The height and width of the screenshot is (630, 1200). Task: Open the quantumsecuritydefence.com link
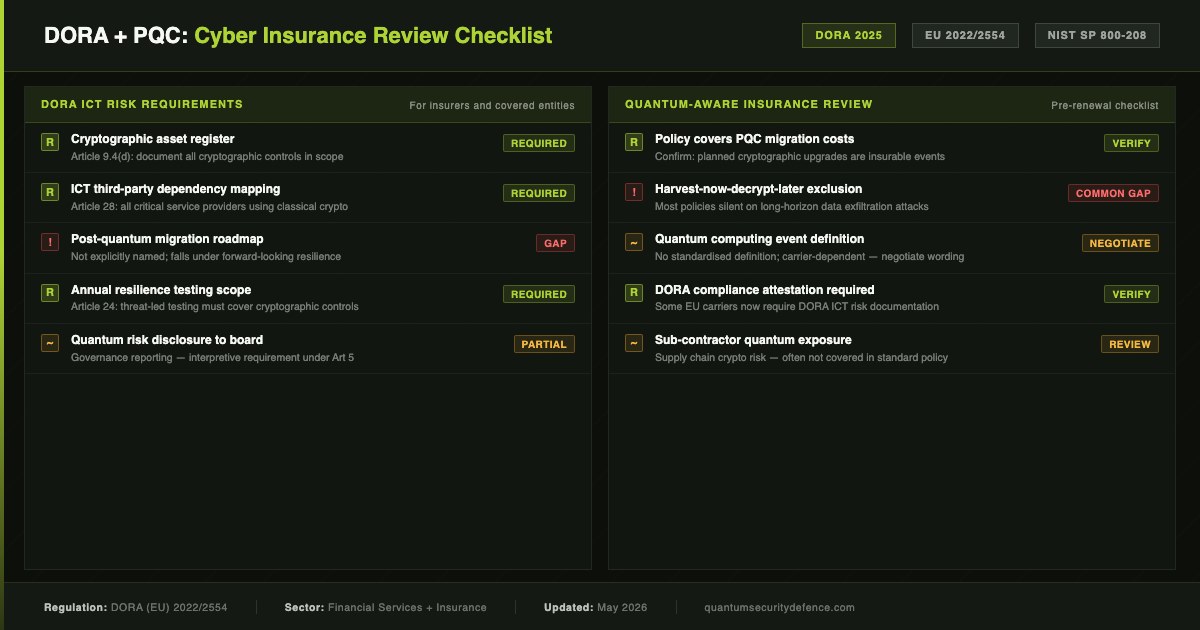point(779,607)
